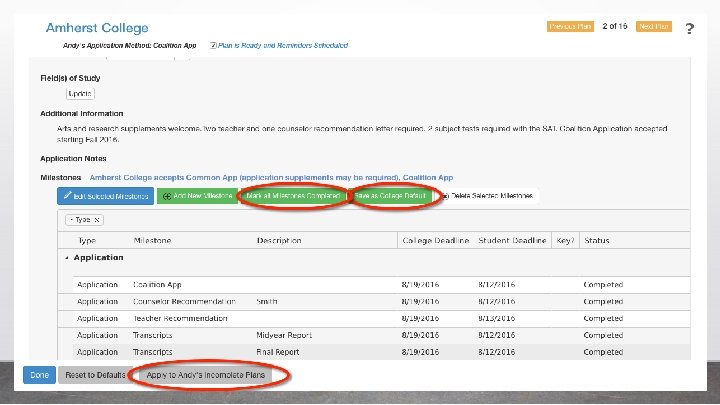Click the Update button under Field(s) of Study
Image resolution: width=720 pixels, height=405 pixels.
click(80, 94)
